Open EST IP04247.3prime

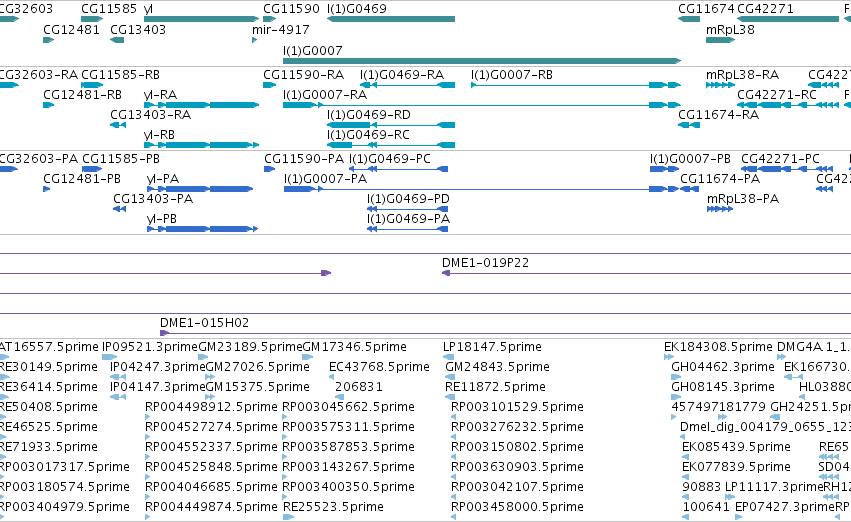(x=118, y=377)
